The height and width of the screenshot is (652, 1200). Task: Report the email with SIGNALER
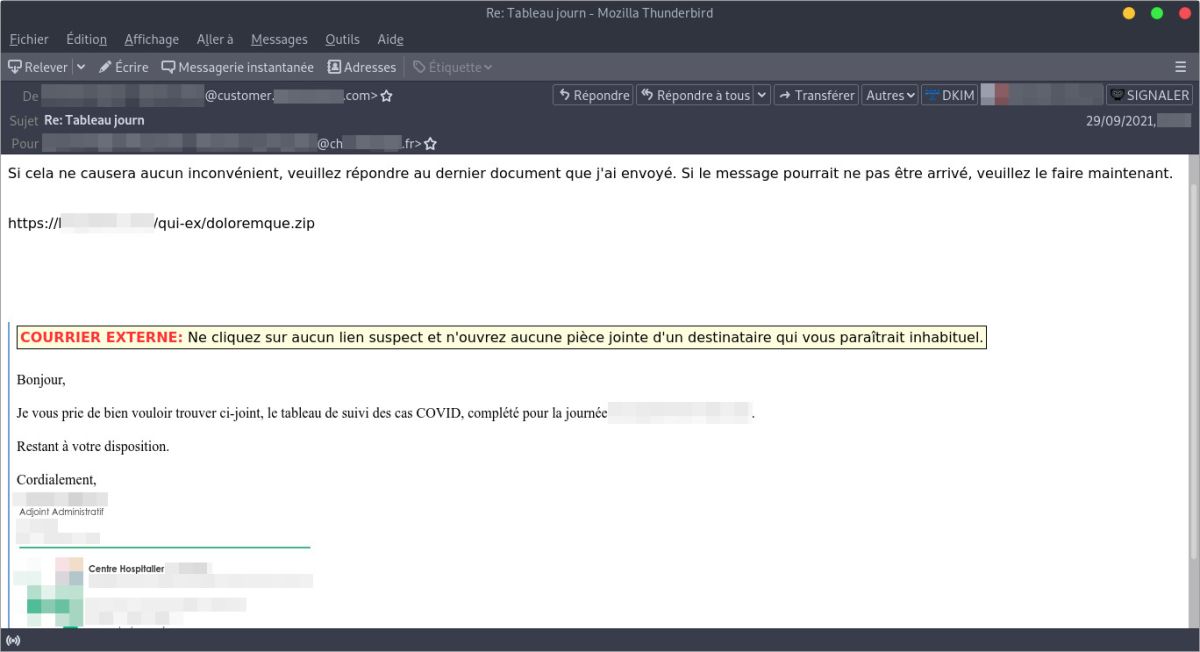pos(1149,95)
